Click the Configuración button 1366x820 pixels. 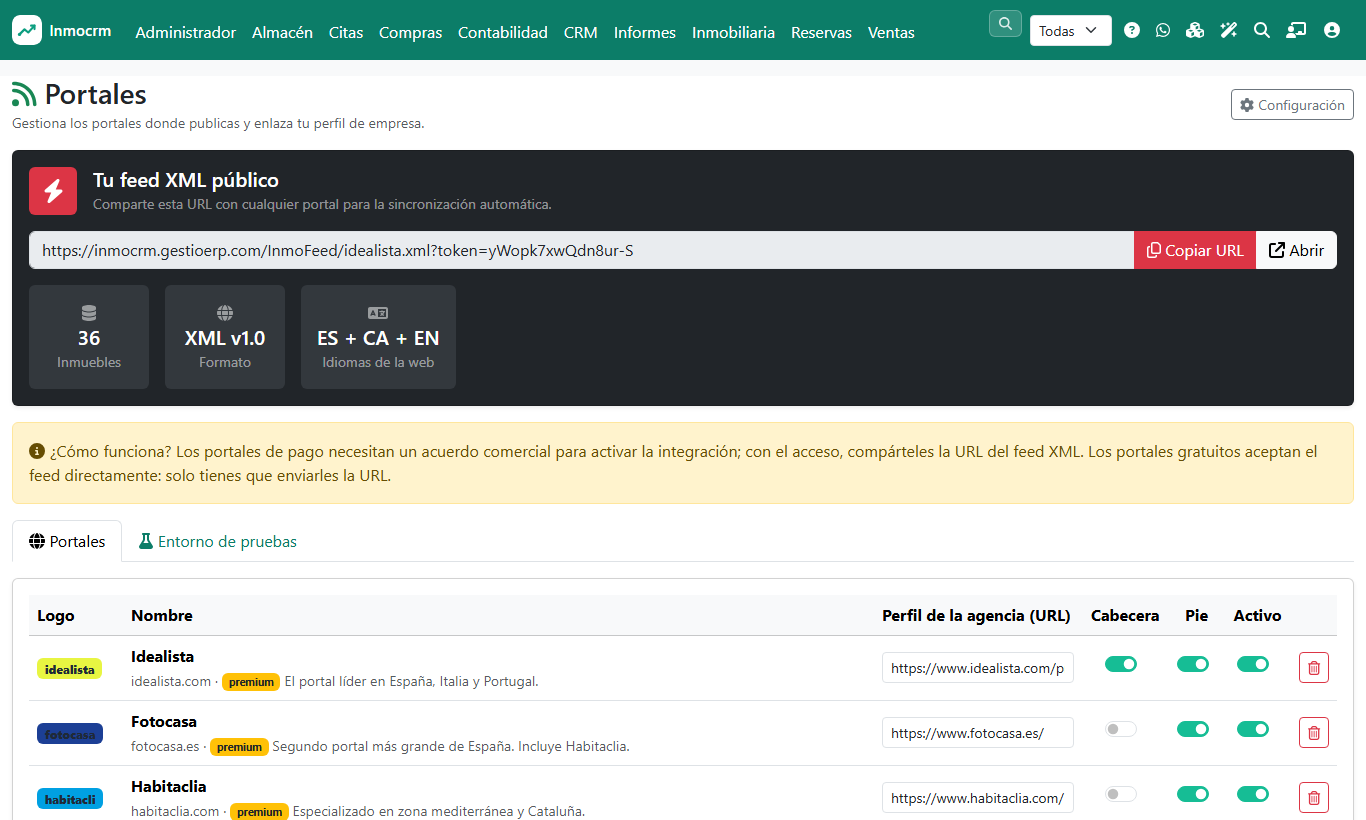pyautogui.click(x=1292, y=105)
